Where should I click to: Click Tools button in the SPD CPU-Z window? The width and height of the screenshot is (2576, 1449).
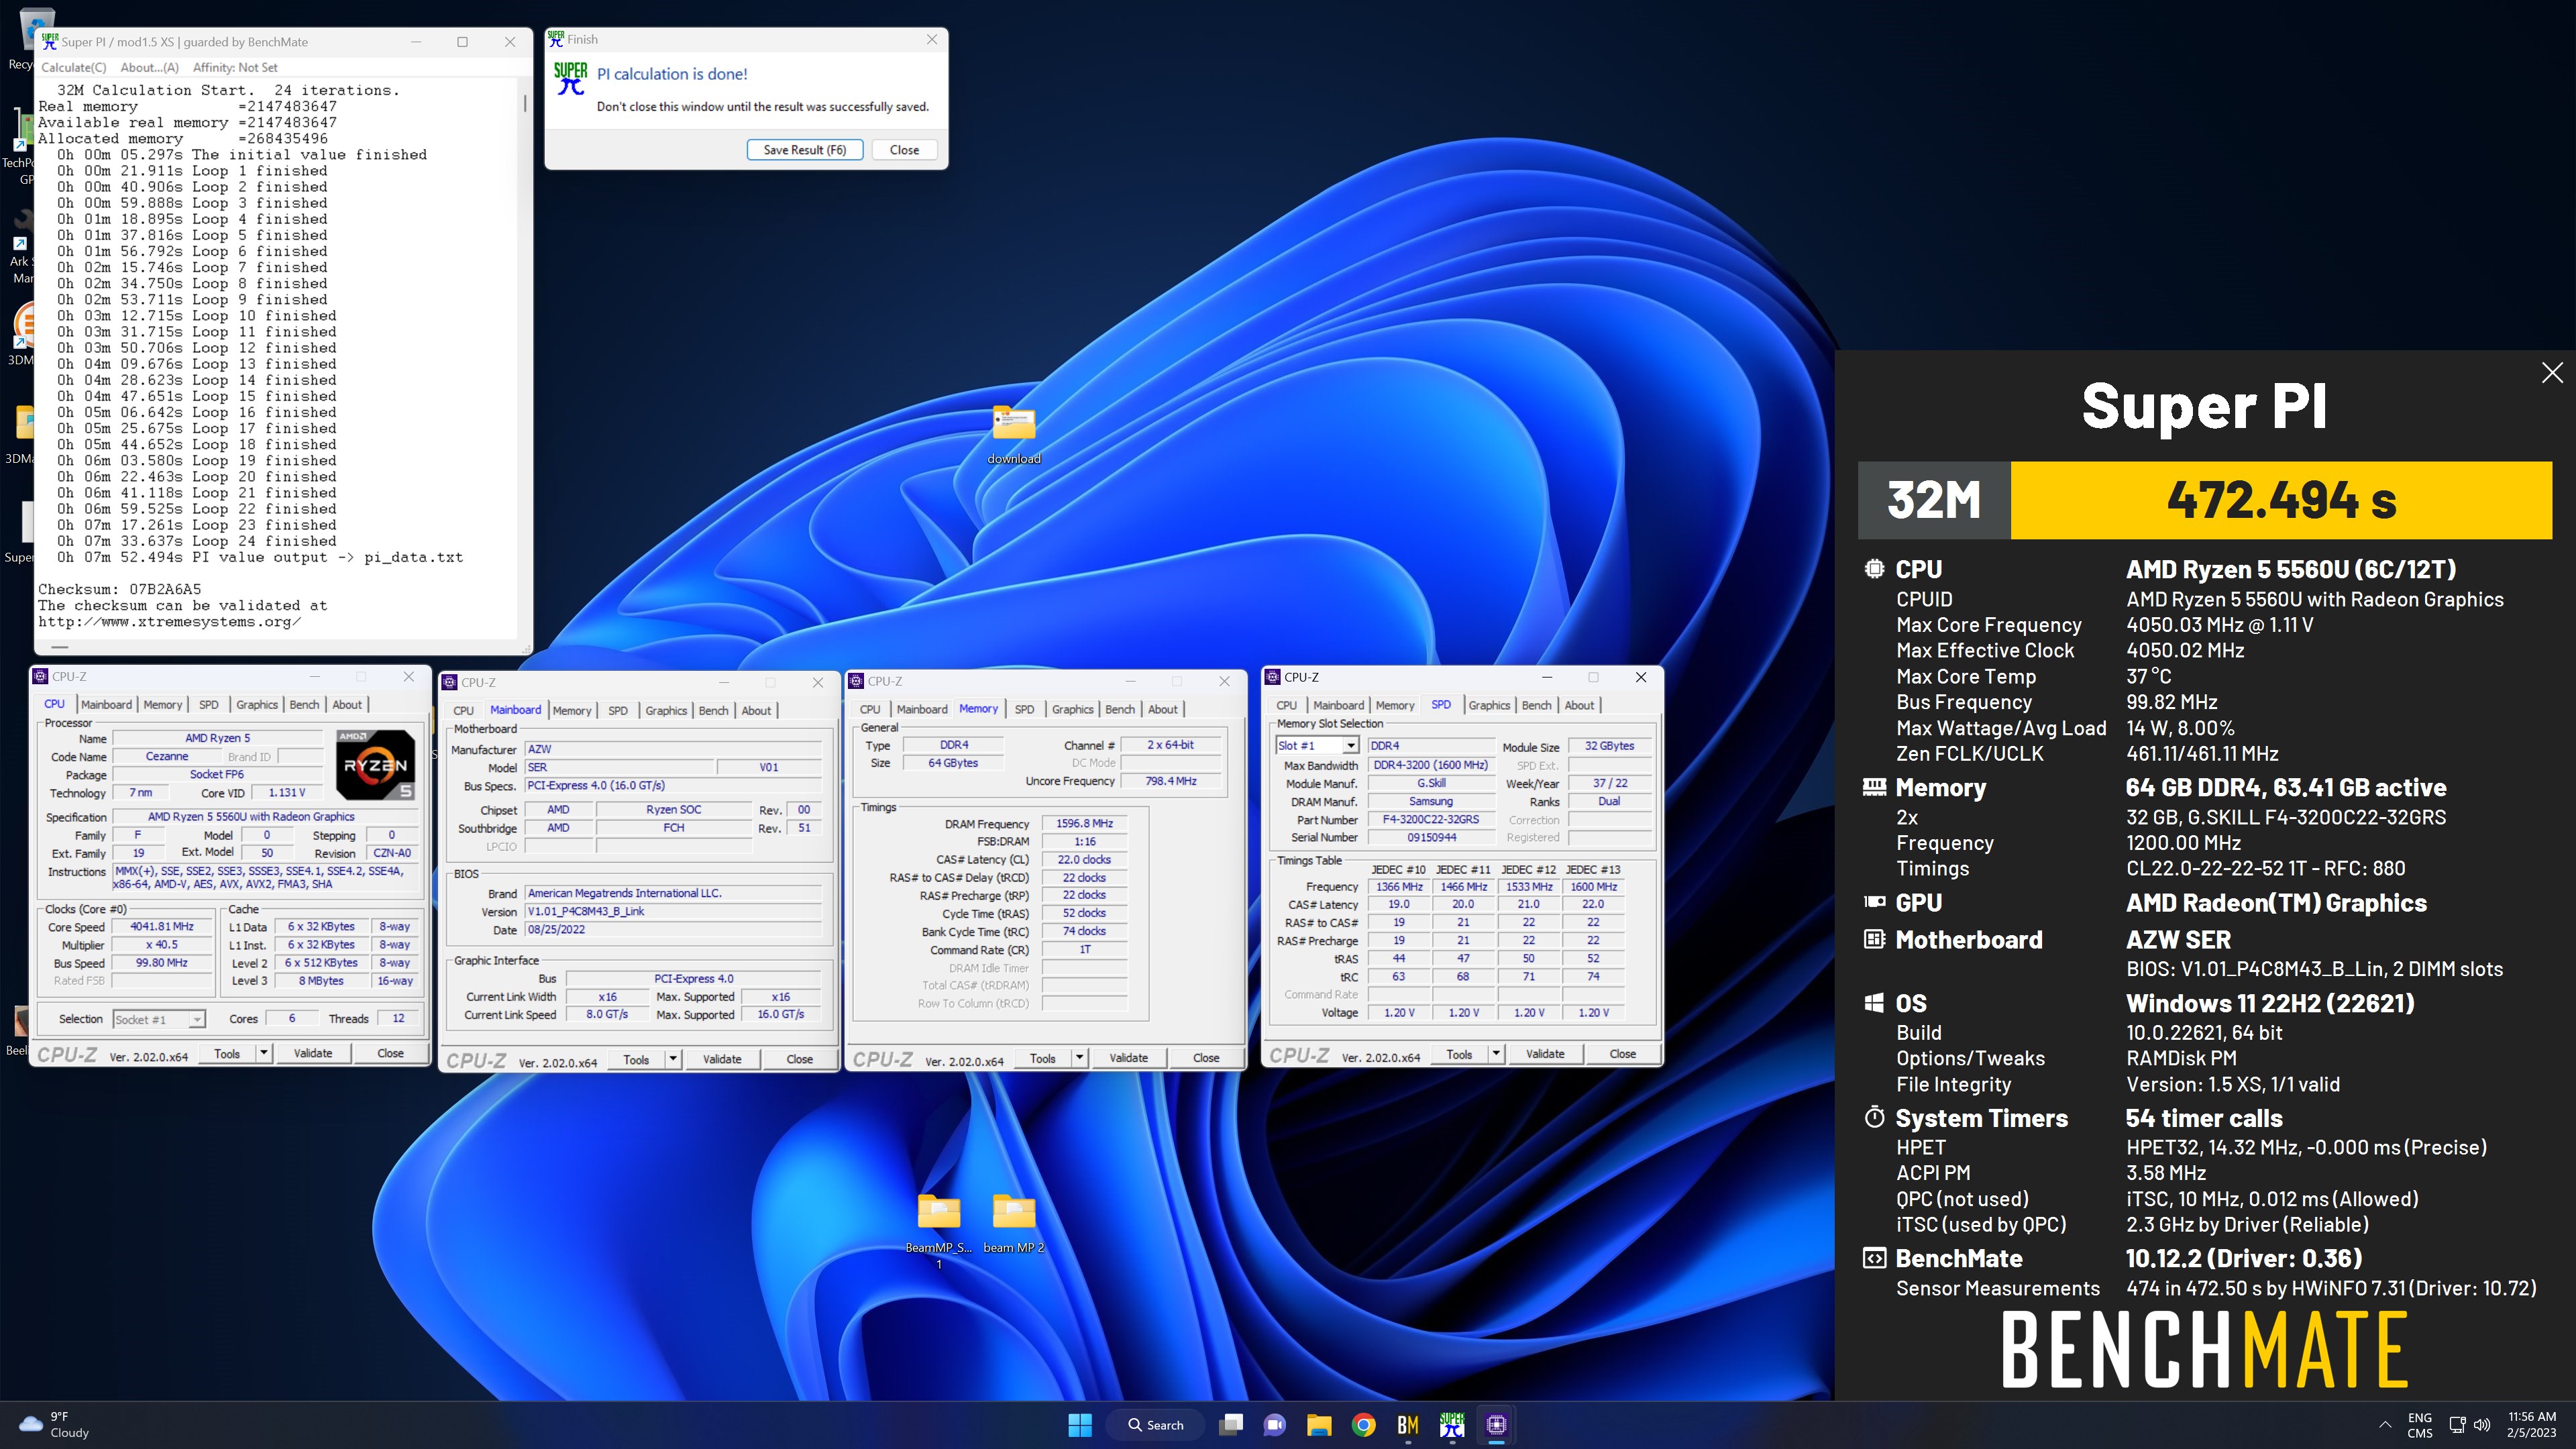tap(1459, 1054)
